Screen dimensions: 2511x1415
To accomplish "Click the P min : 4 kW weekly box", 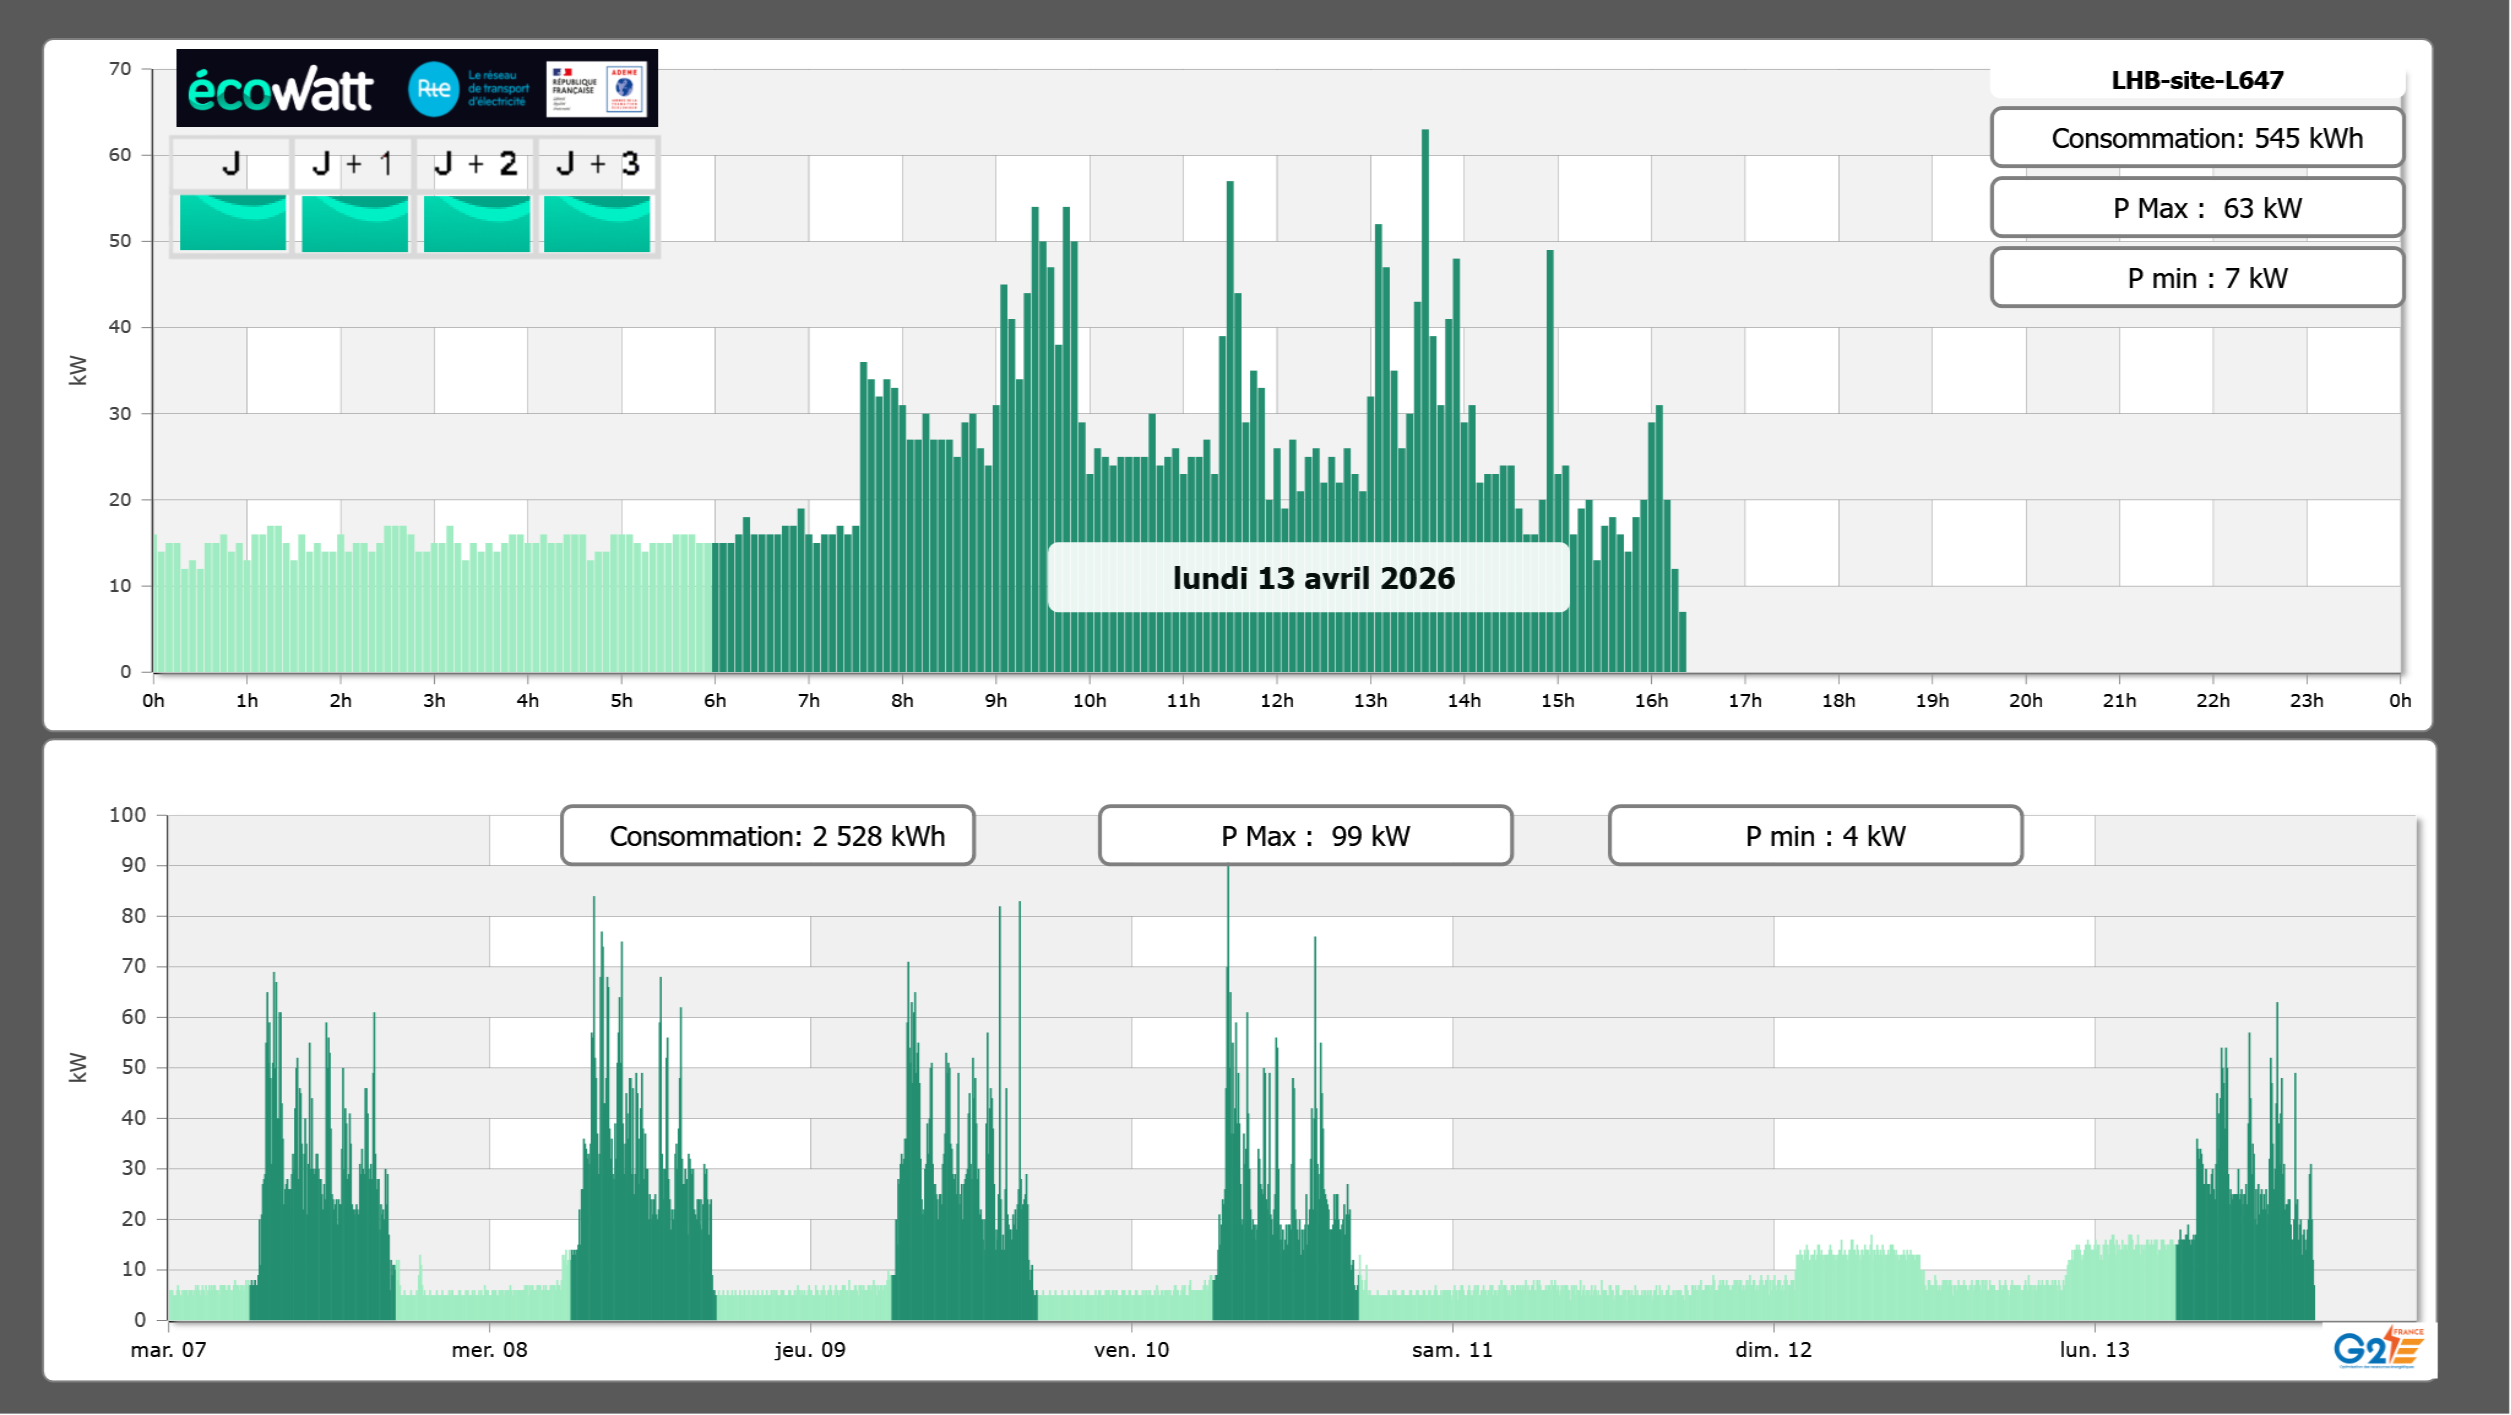I will coord(1816,836).
